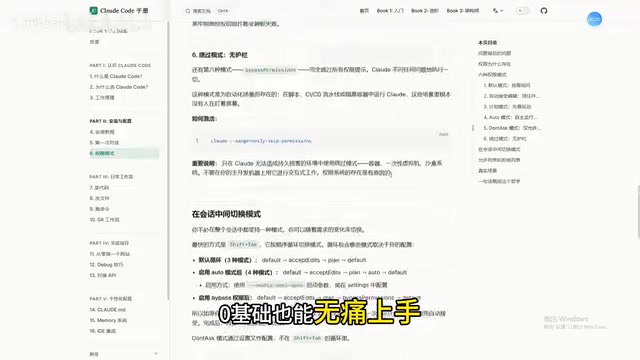
Task: Jump to the 真实场景 TOC entry
Action: click(487, 171)
